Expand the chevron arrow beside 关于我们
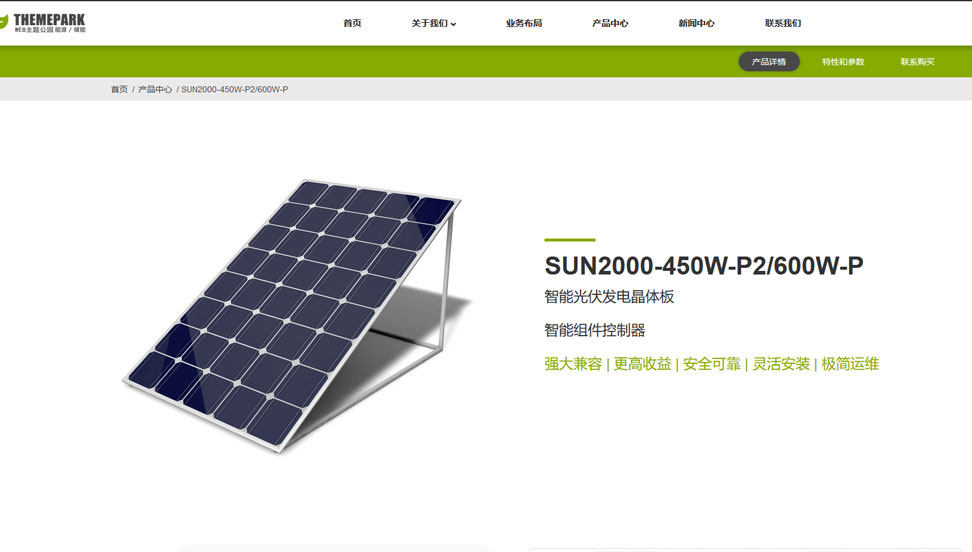Image resolution: width=972 pixels, height=552 pixels. 454,24
